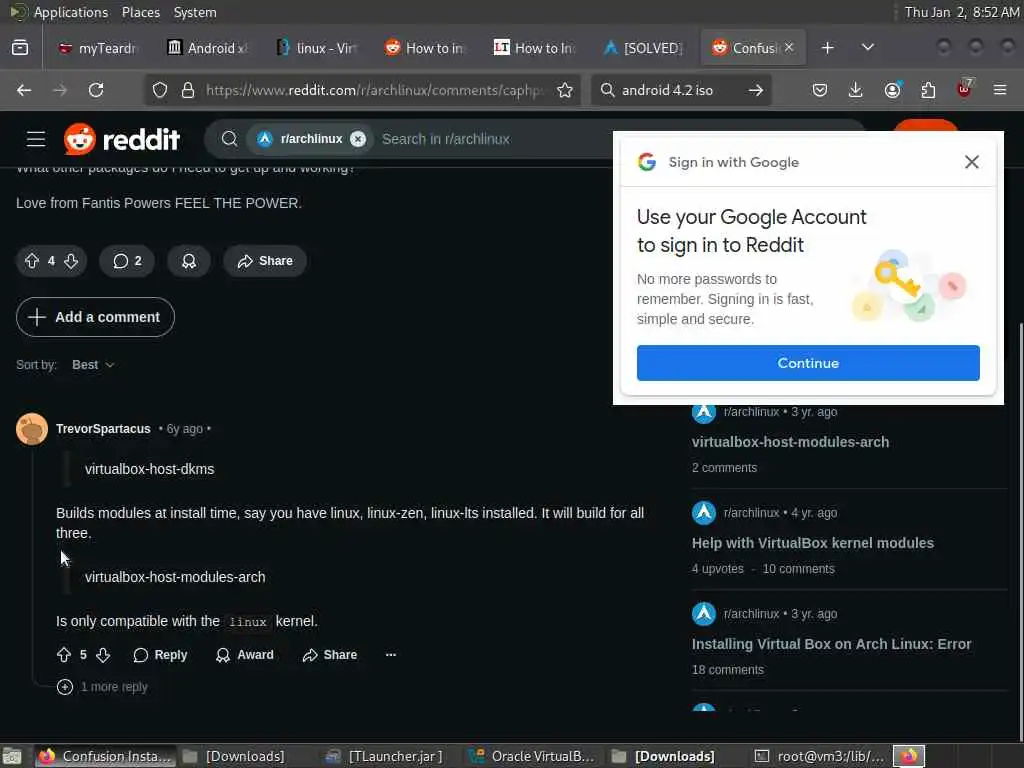
Task: Open the extensions puzzle icon
Action: (928, 90)
